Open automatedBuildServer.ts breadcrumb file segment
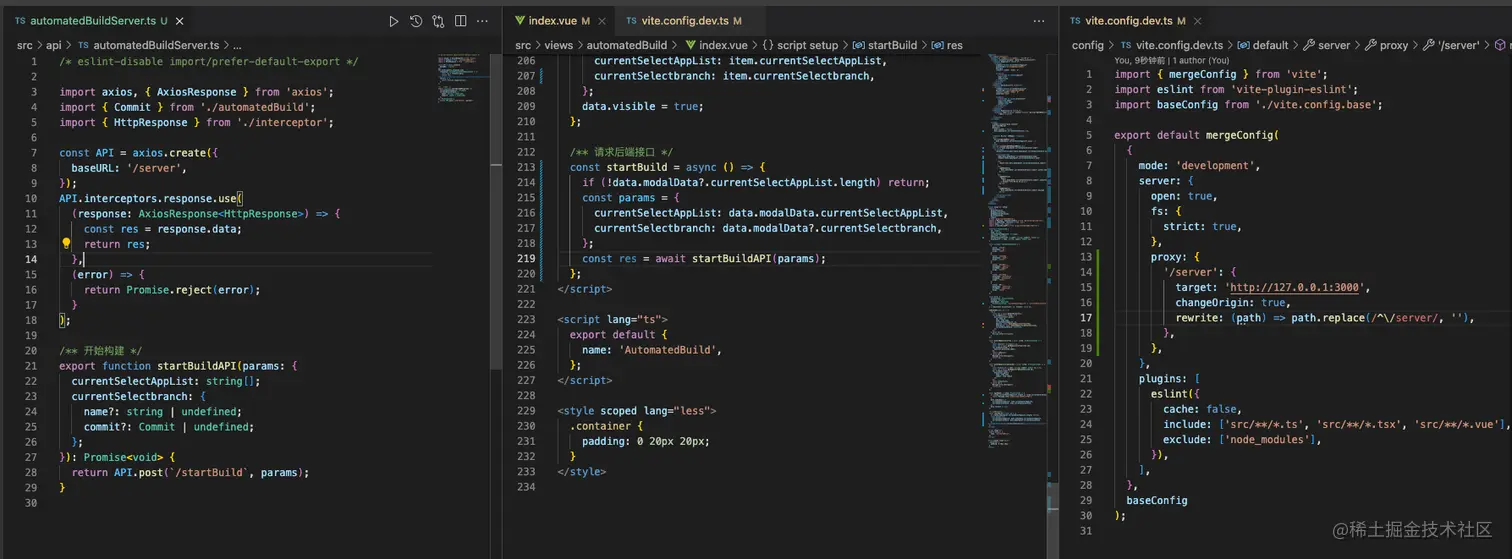The height and width of the screenshot is (559, 1512). pyautogui.click(x=148, y=45)
